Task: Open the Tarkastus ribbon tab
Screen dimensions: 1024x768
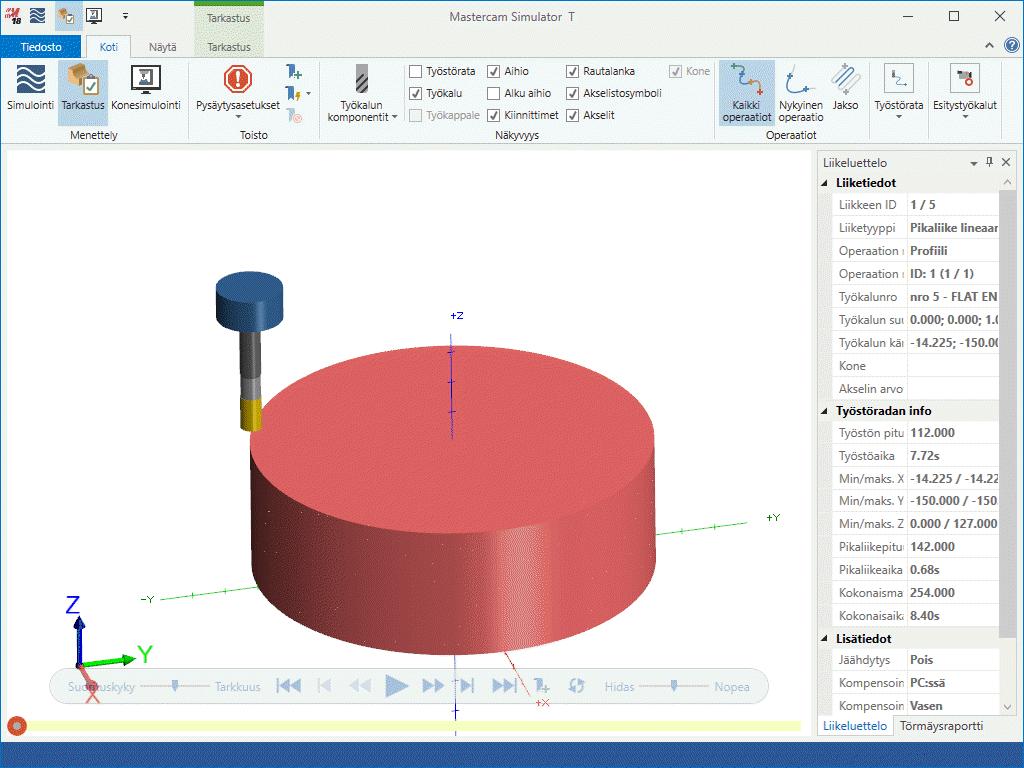Action: [x=229, y=47]
